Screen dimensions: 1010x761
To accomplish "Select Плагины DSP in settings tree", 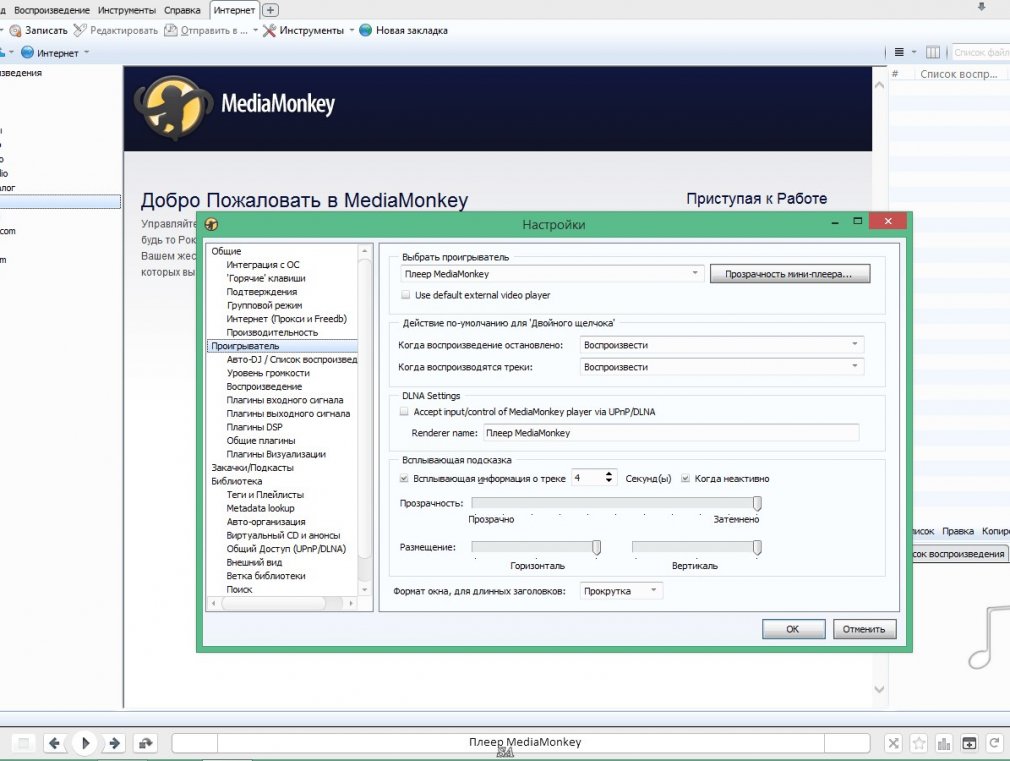I will [254, 427].
